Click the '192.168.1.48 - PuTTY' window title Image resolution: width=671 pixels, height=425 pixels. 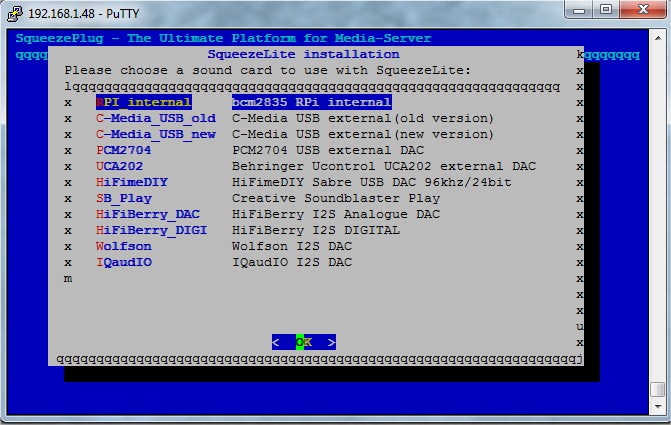pos(84,14)
